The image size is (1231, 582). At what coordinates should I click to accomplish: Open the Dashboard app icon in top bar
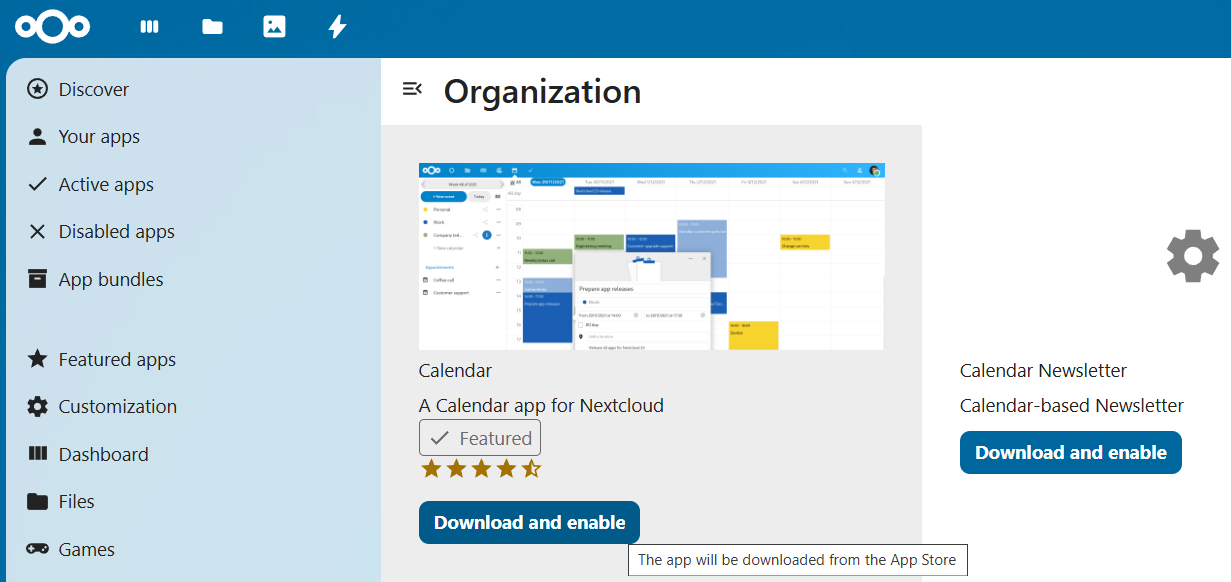pos(150,27)
